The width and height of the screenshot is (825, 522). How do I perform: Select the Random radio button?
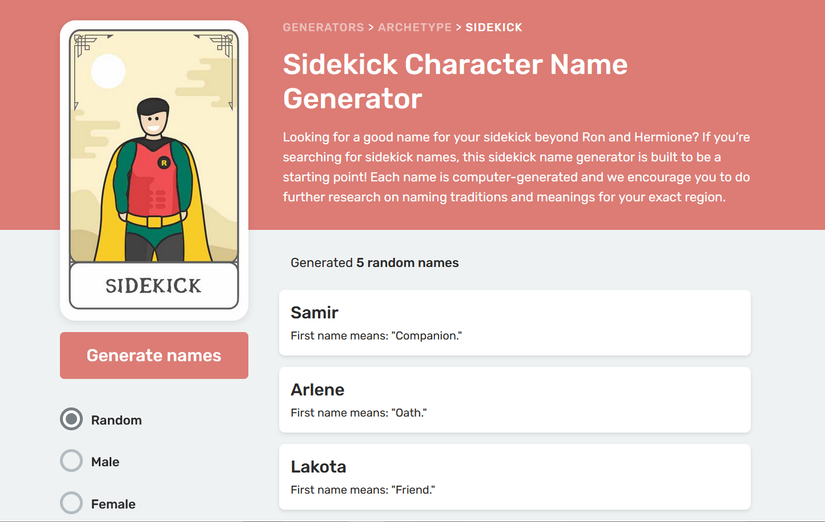pos(71,420)
